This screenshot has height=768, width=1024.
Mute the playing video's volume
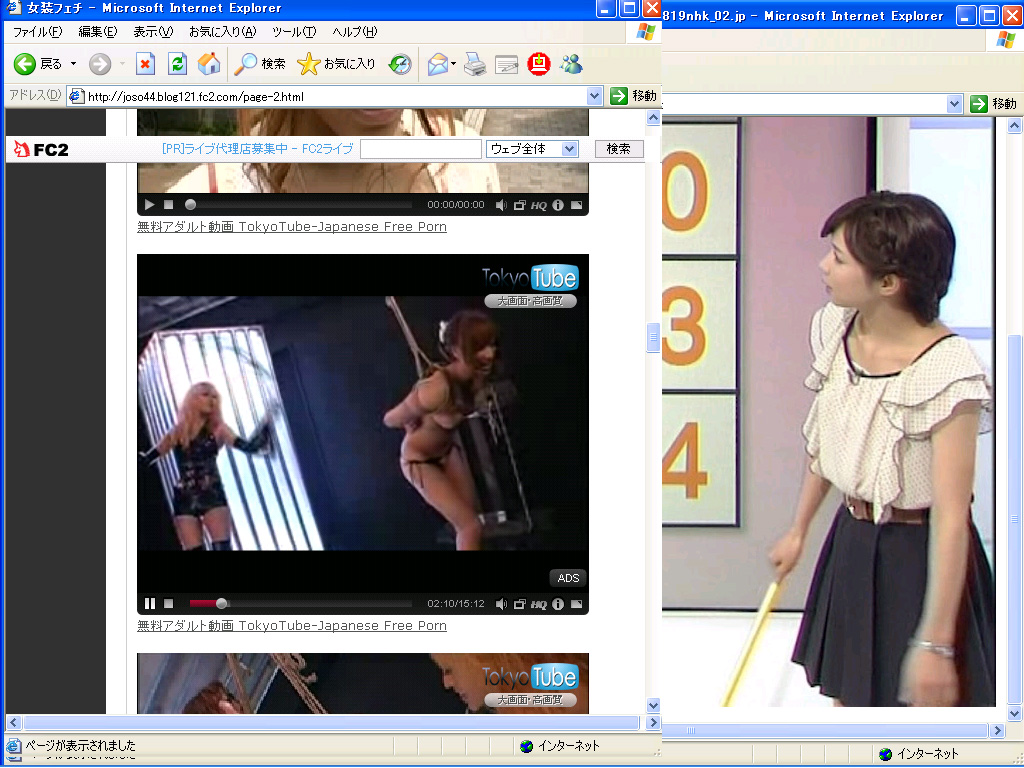[501, 603]
